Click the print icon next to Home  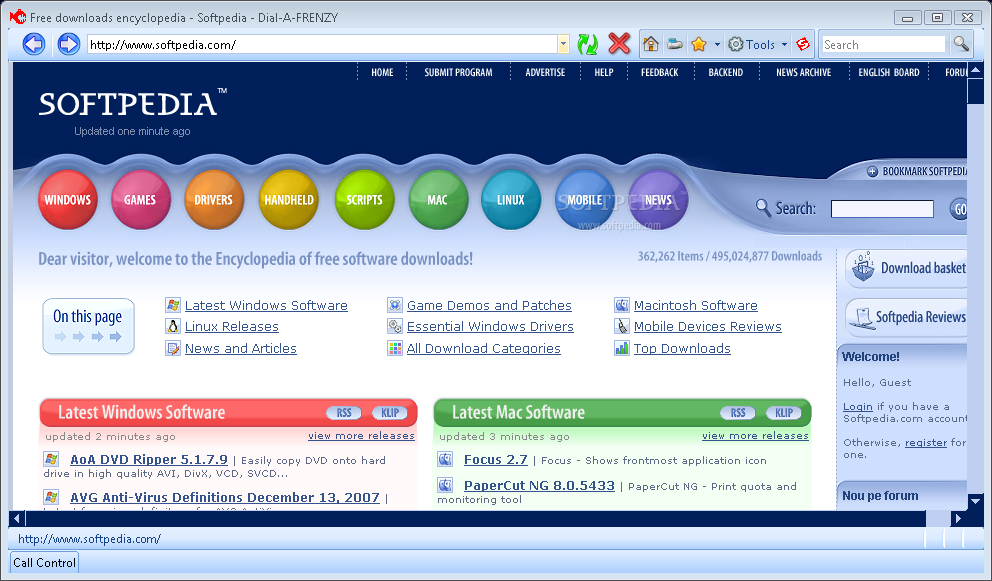[x=675, y=44]
